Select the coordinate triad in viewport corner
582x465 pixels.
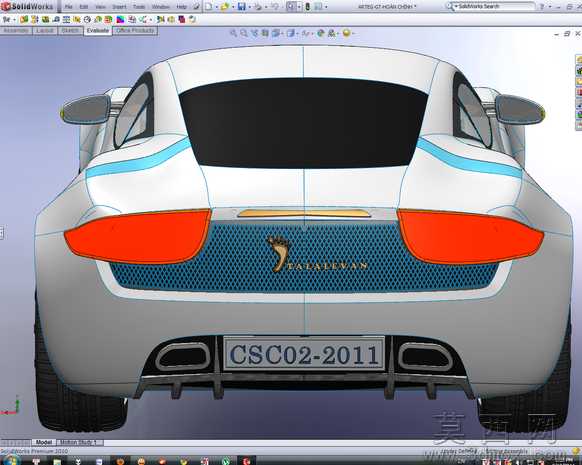tap(10, 406)
